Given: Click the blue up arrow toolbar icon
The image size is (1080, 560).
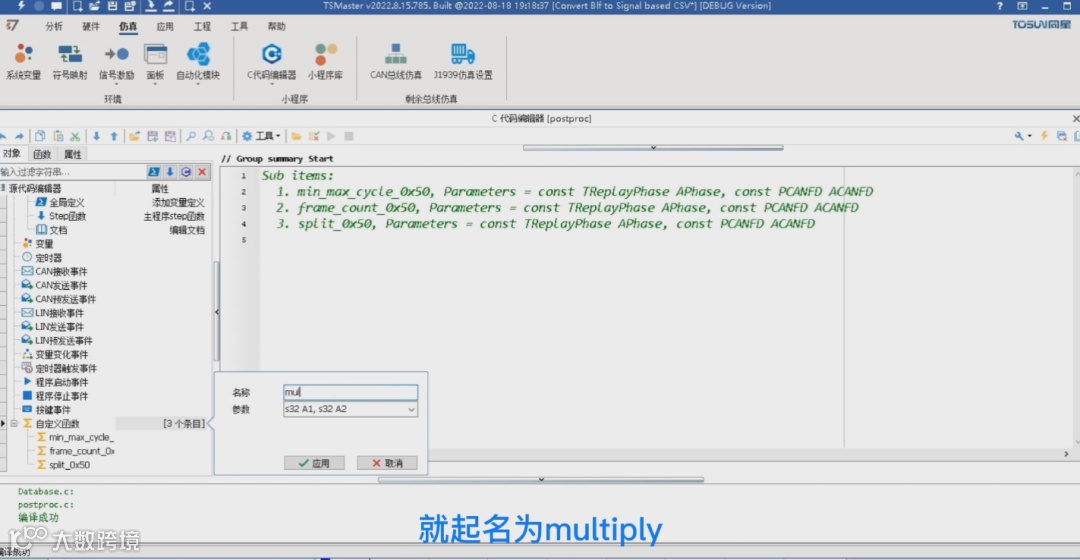Looking at the screenshot, I should click(x=114, y=136).
